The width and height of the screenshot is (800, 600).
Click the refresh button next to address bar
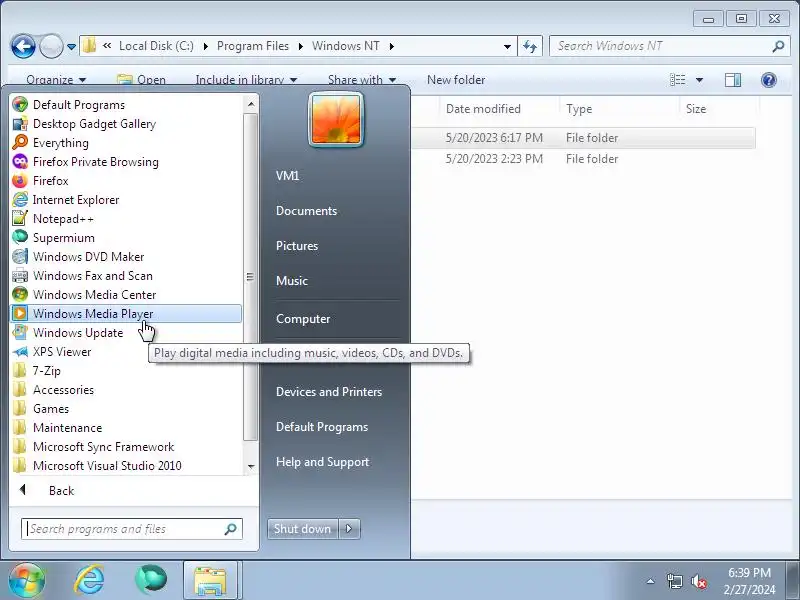[x=530, y=47]
